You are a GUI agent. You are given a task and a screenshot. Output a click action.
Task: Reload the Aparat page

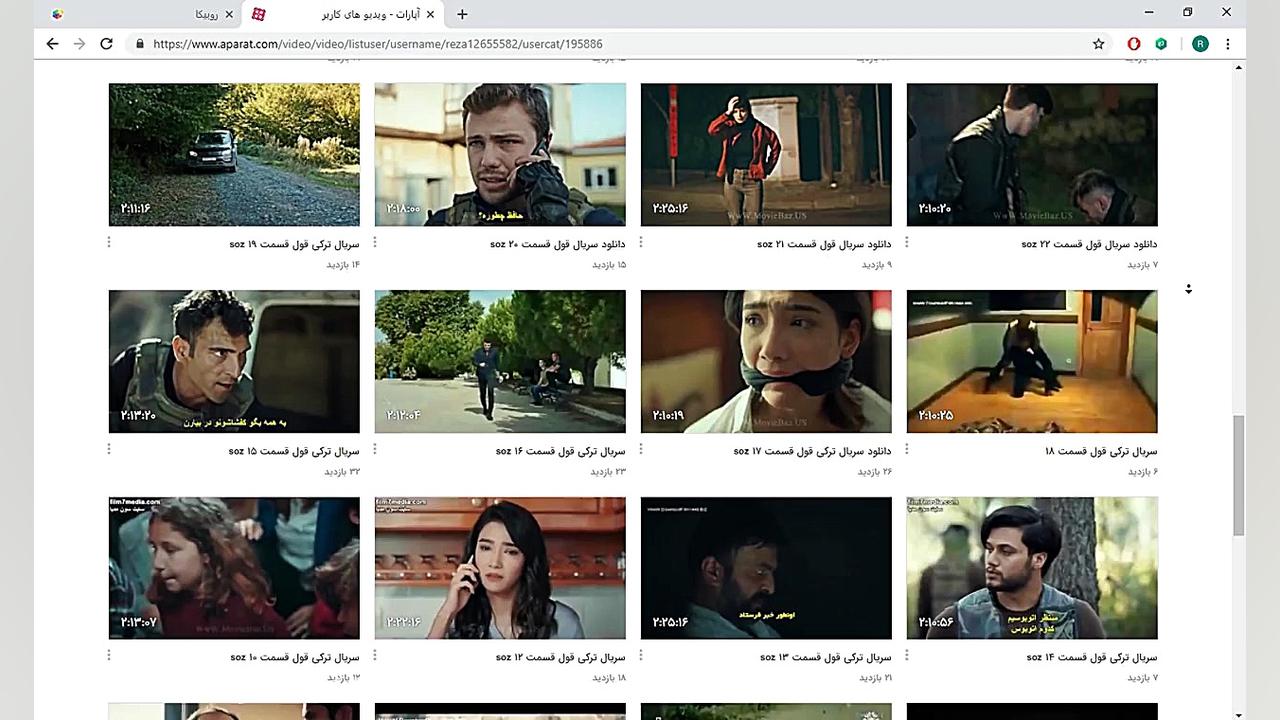coord(106,44)
